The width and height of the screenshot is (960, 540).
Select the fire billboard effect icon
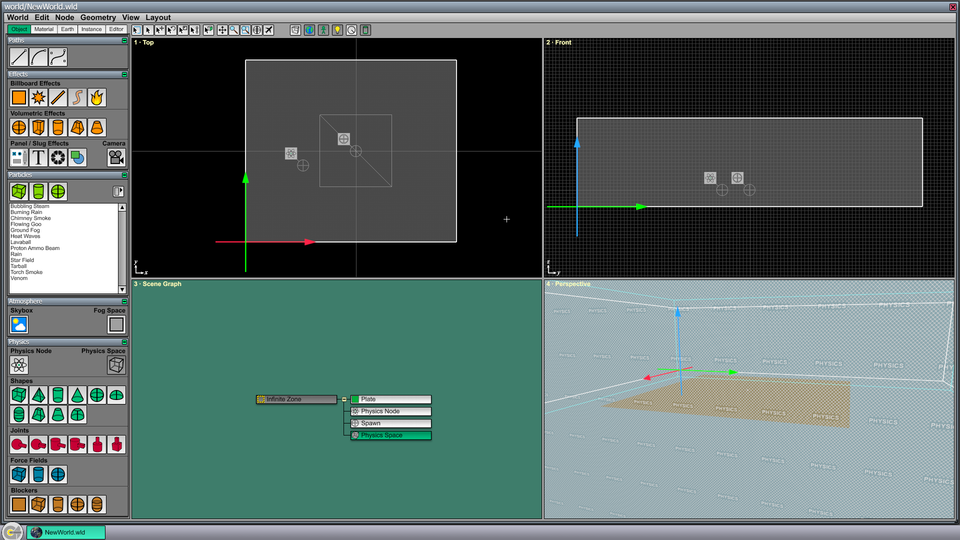tap(97, 97)
